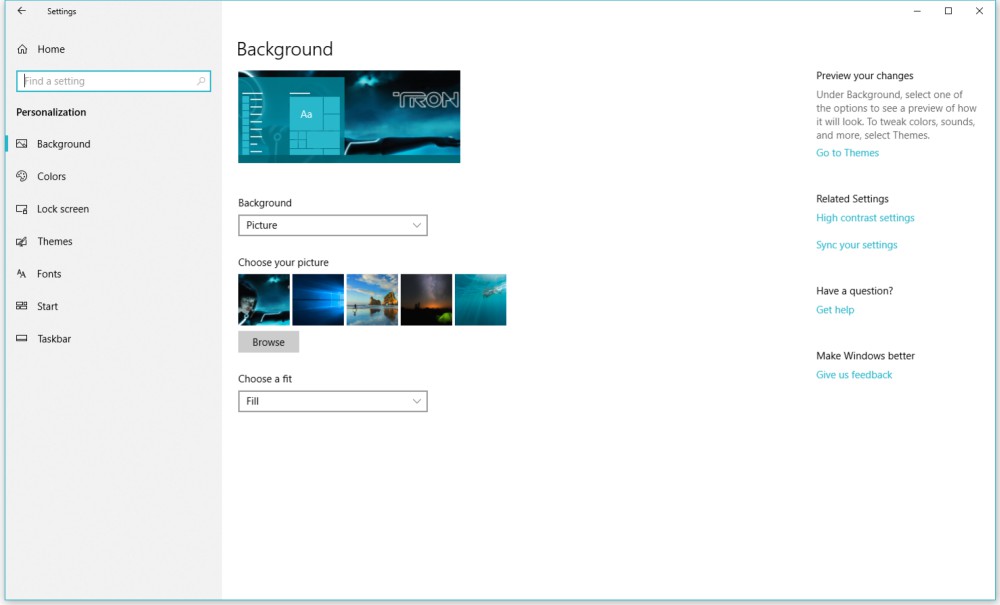1000x605 pixels.
Task: Click the Start tiles icon
Action: 22,306
